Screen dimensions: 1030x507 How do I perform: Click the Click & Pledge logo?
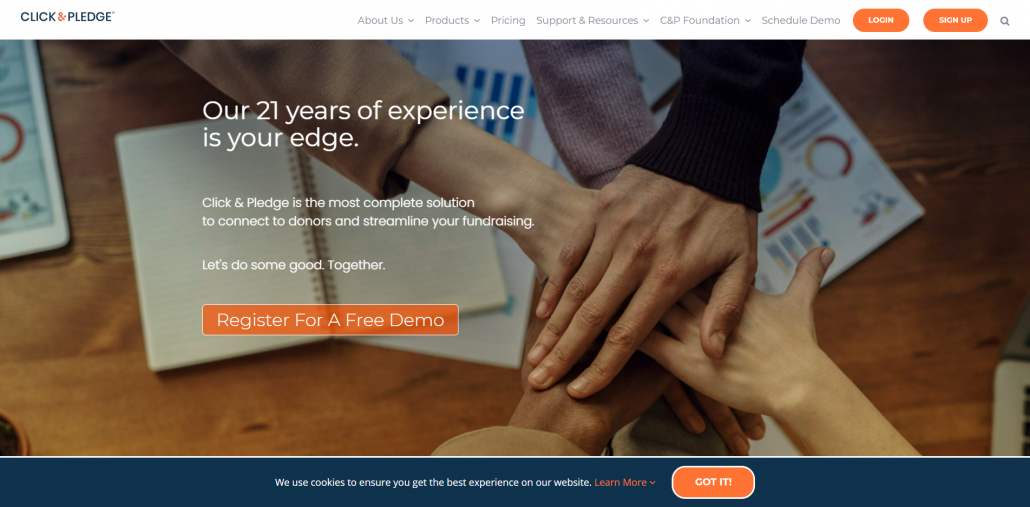[x=67, y=16]
